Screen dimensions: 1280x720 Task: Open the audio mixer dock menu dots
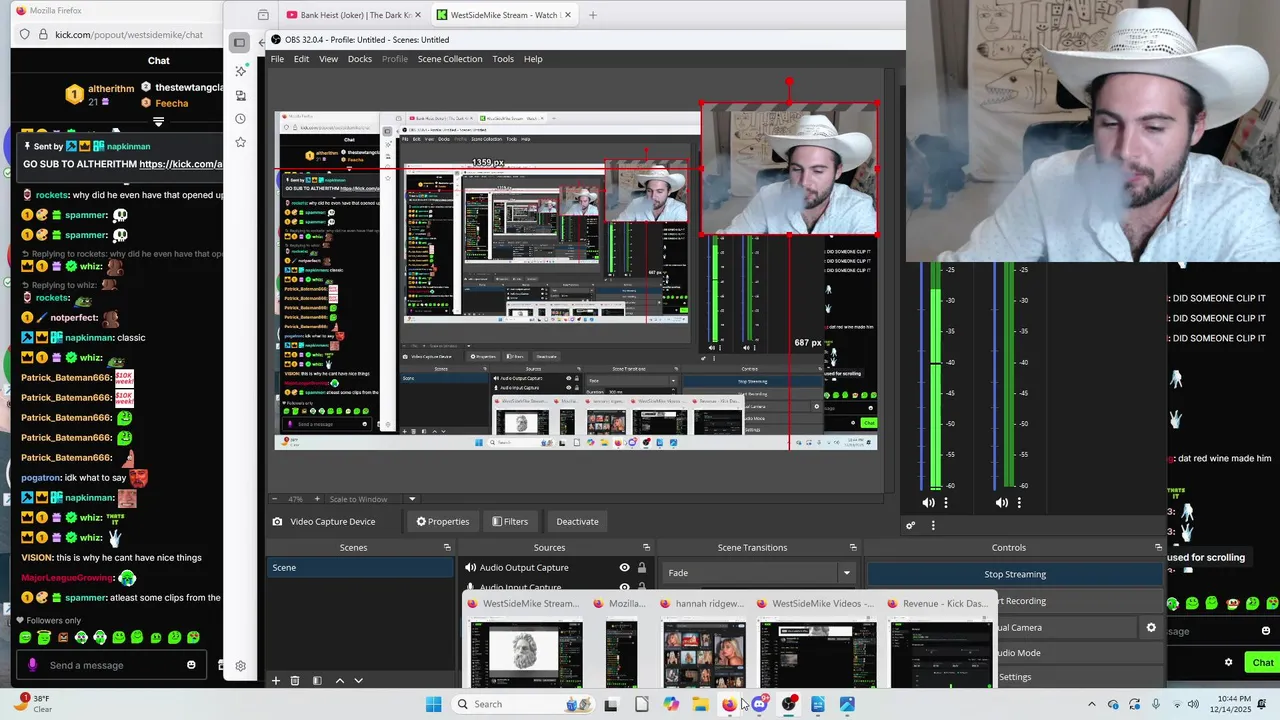coord(933,525)
